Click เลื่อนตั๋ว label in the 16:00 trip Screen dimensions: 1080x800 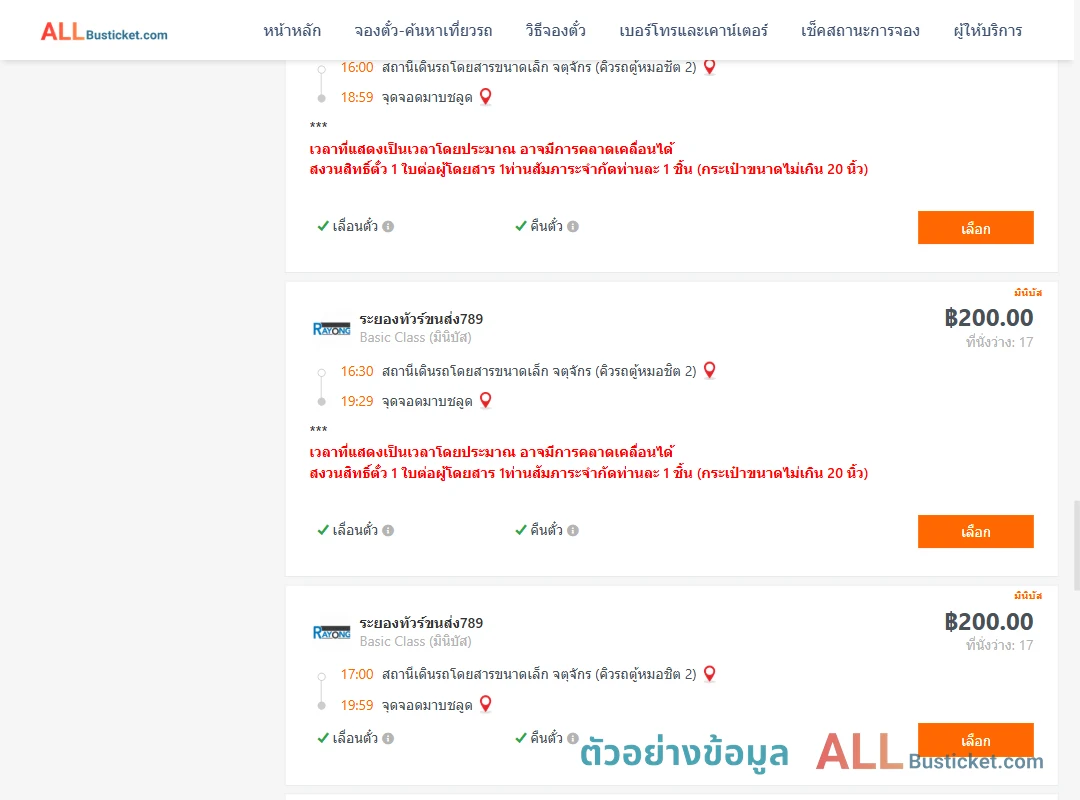[355, 226]
